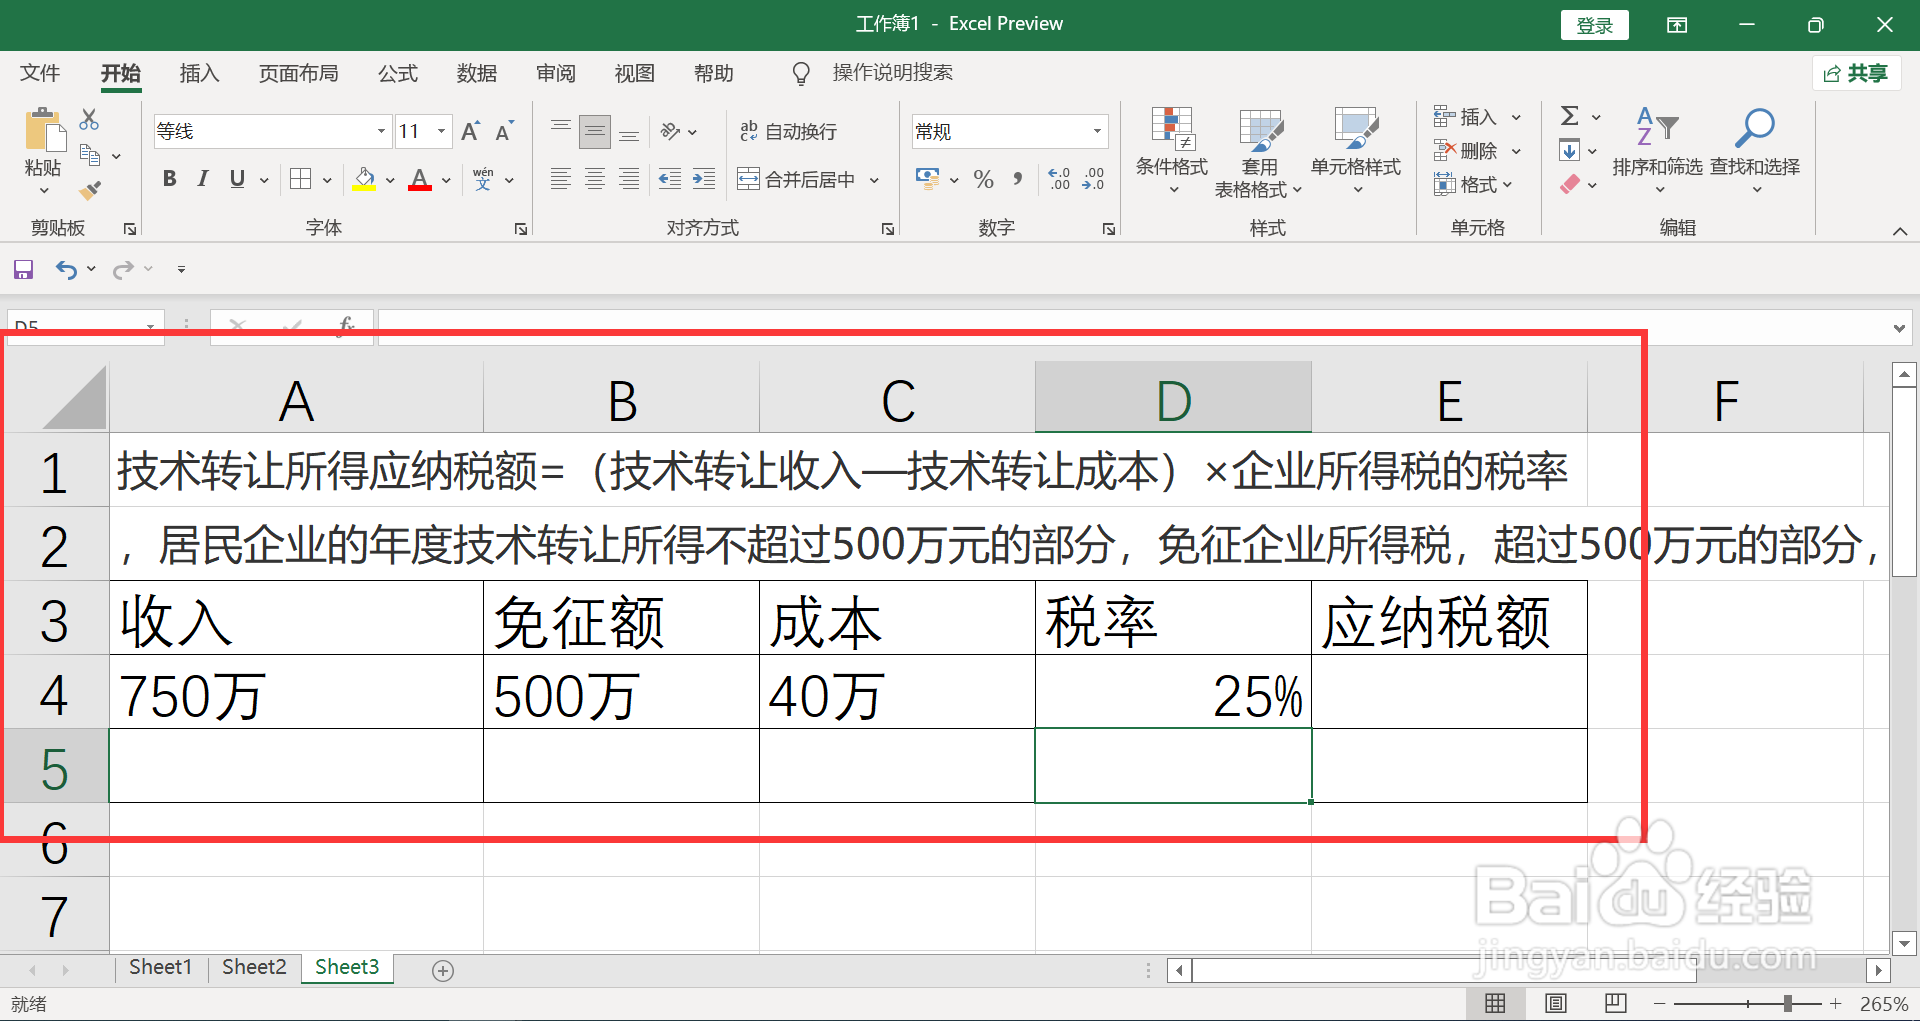Click the 登录 sign-in button
The height and width of the screenshot is (1021, 1920).
click(1593, 24)
